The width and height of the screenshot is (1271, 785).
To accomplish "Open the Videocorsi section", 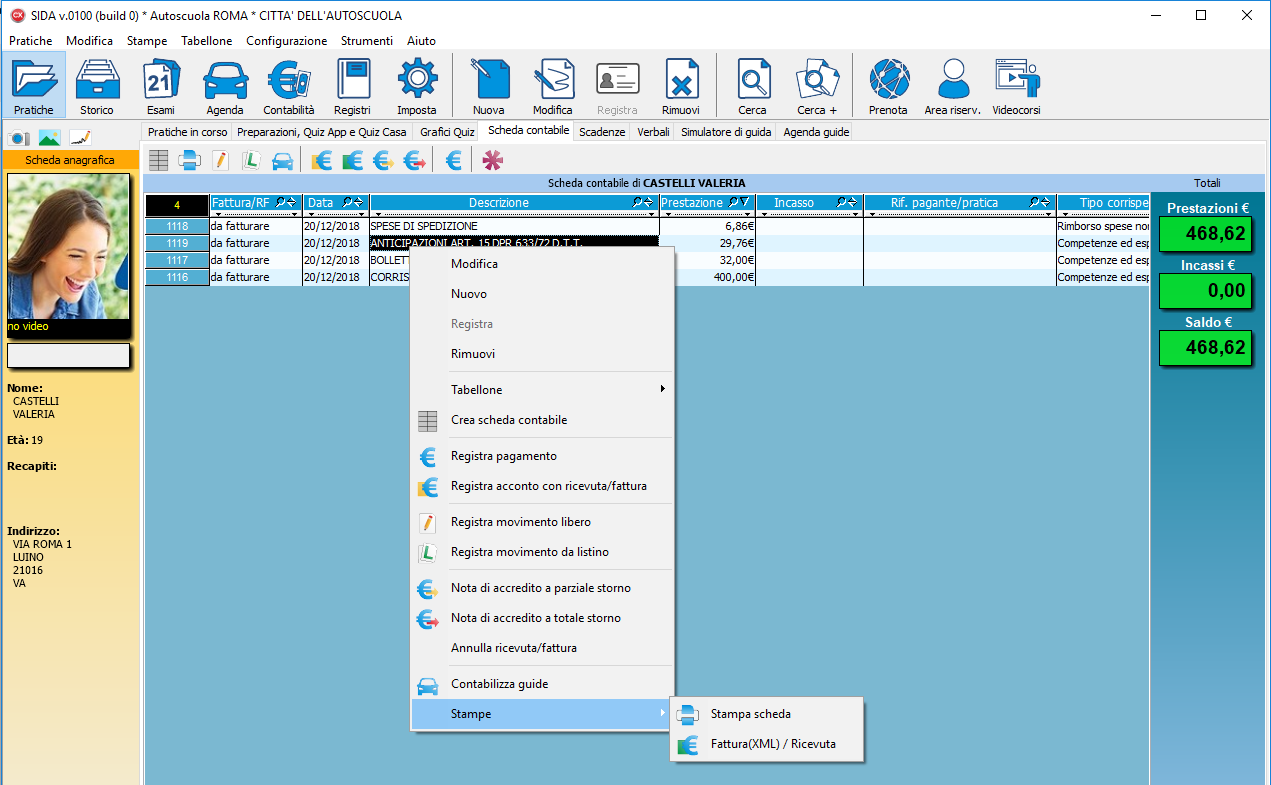I will [x=1016, y=86].
